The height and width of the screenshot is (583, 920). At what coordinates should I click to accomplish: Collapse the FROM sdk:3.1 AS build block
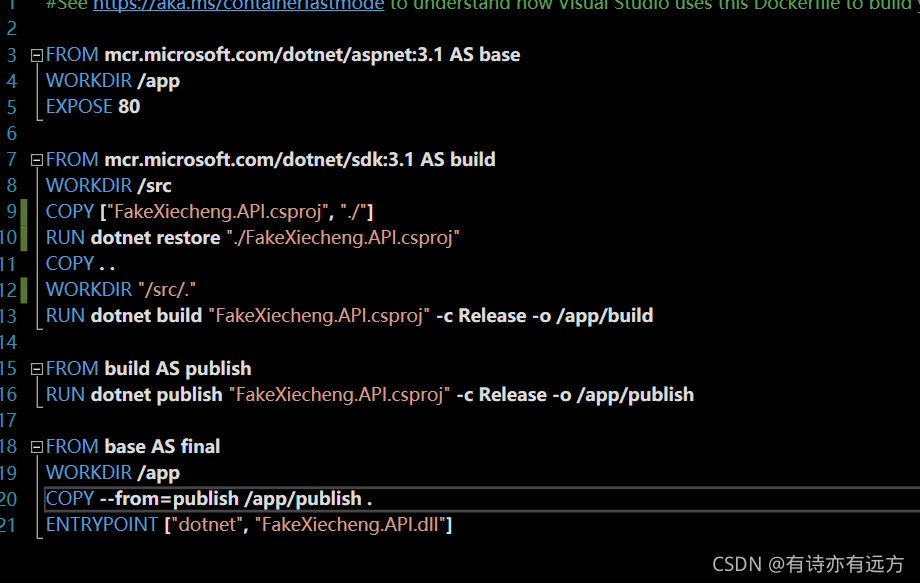coord(37,160)
